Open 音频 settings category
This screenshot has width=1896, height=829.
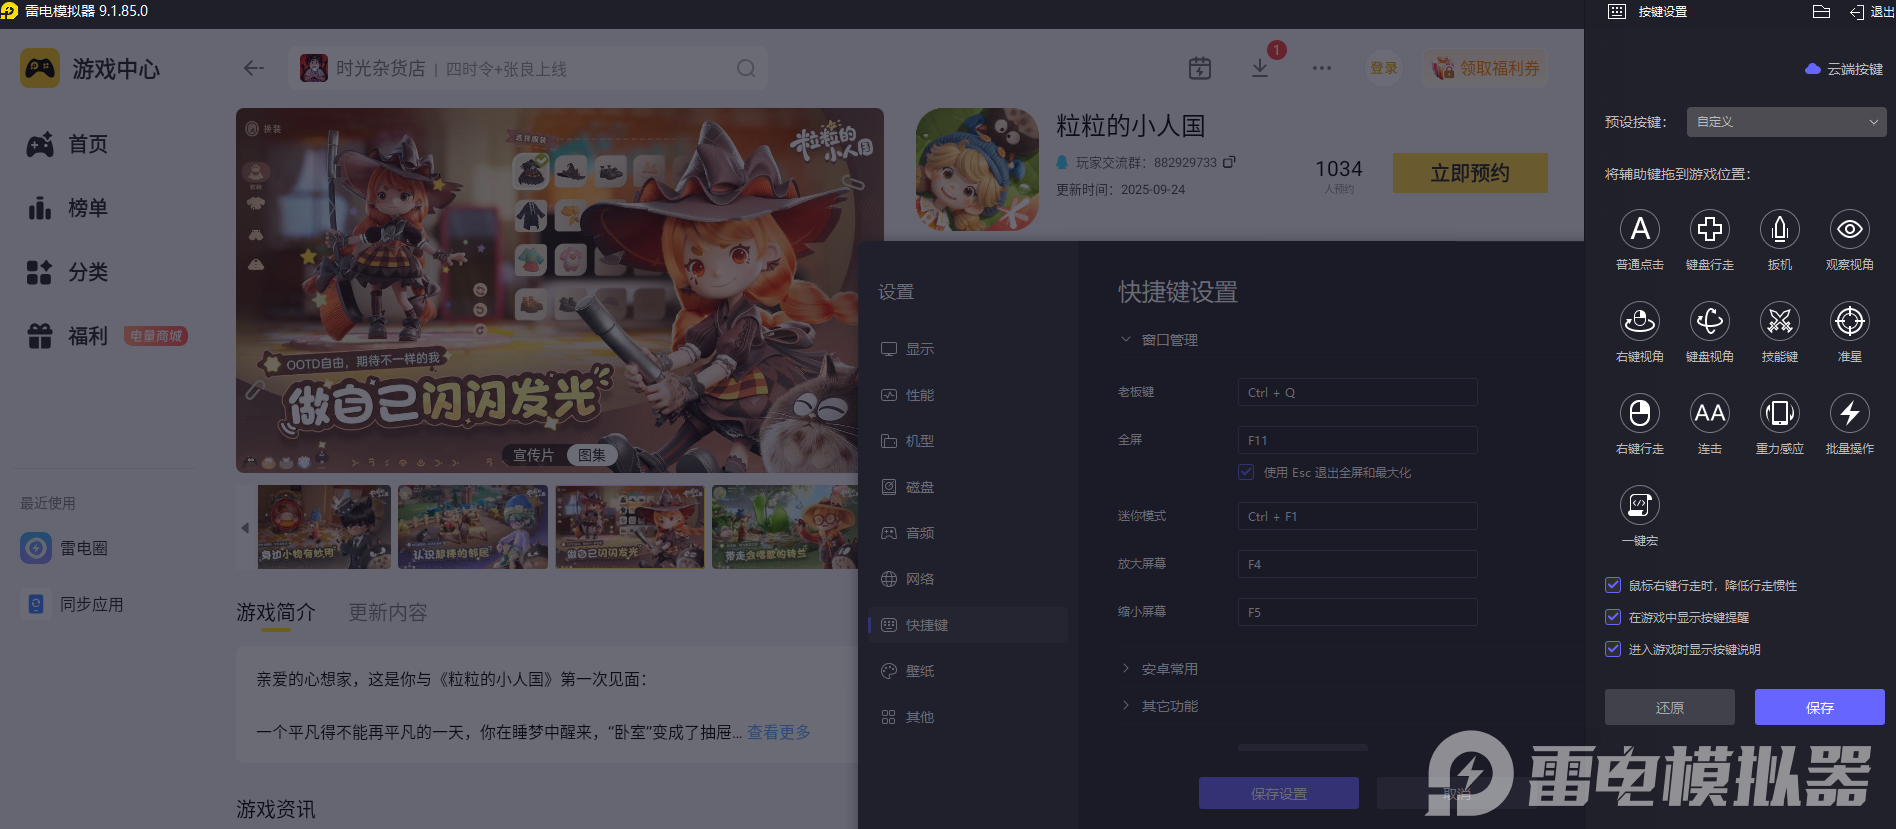(x=967, y=533)
